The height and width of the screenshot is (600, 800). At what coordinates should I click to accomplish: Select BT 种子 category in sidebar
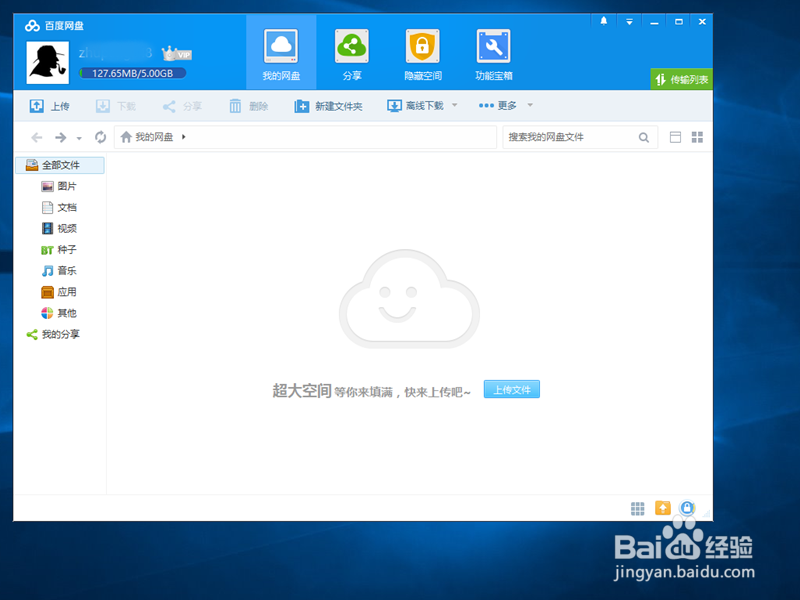point(59,250)
